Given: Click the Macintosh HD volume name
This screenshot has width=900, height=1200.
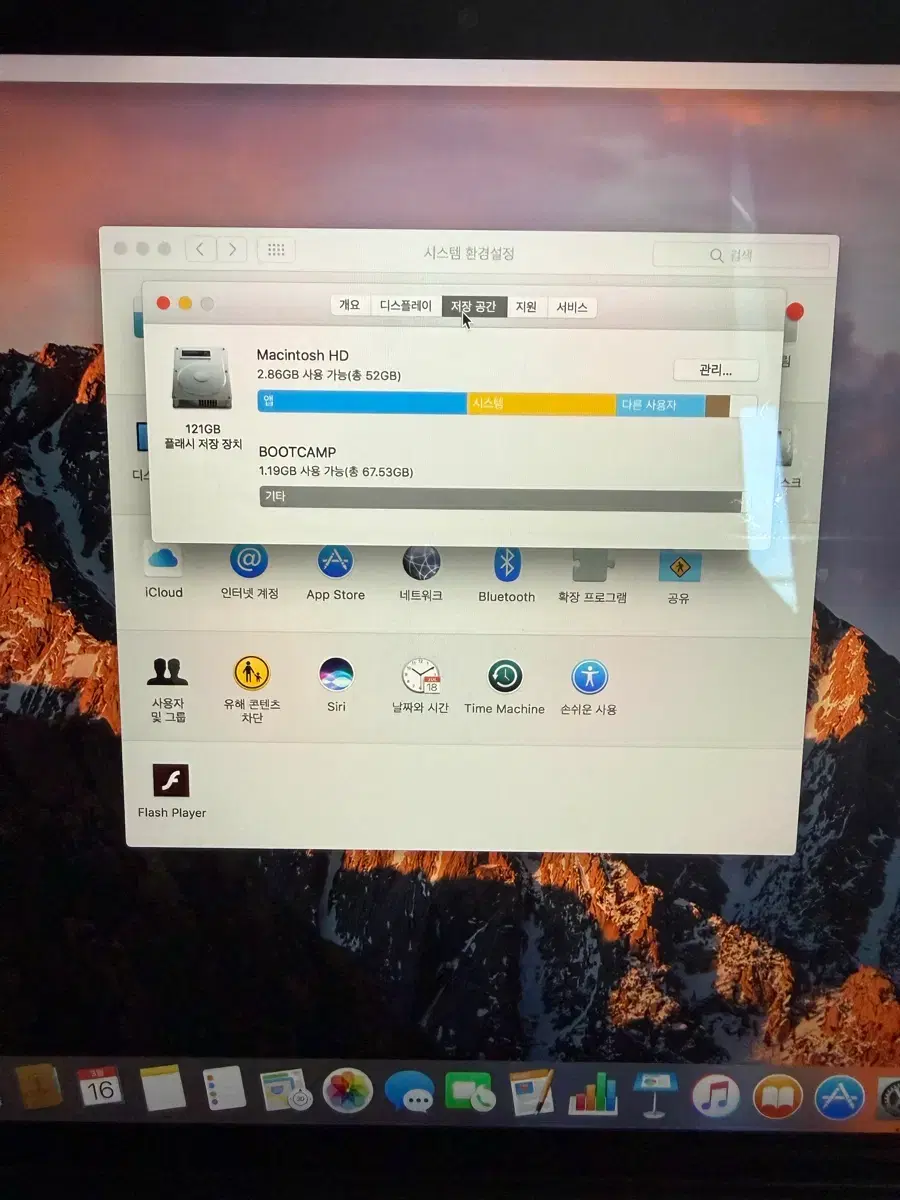Looking at the screenshot, I should 303,355.
